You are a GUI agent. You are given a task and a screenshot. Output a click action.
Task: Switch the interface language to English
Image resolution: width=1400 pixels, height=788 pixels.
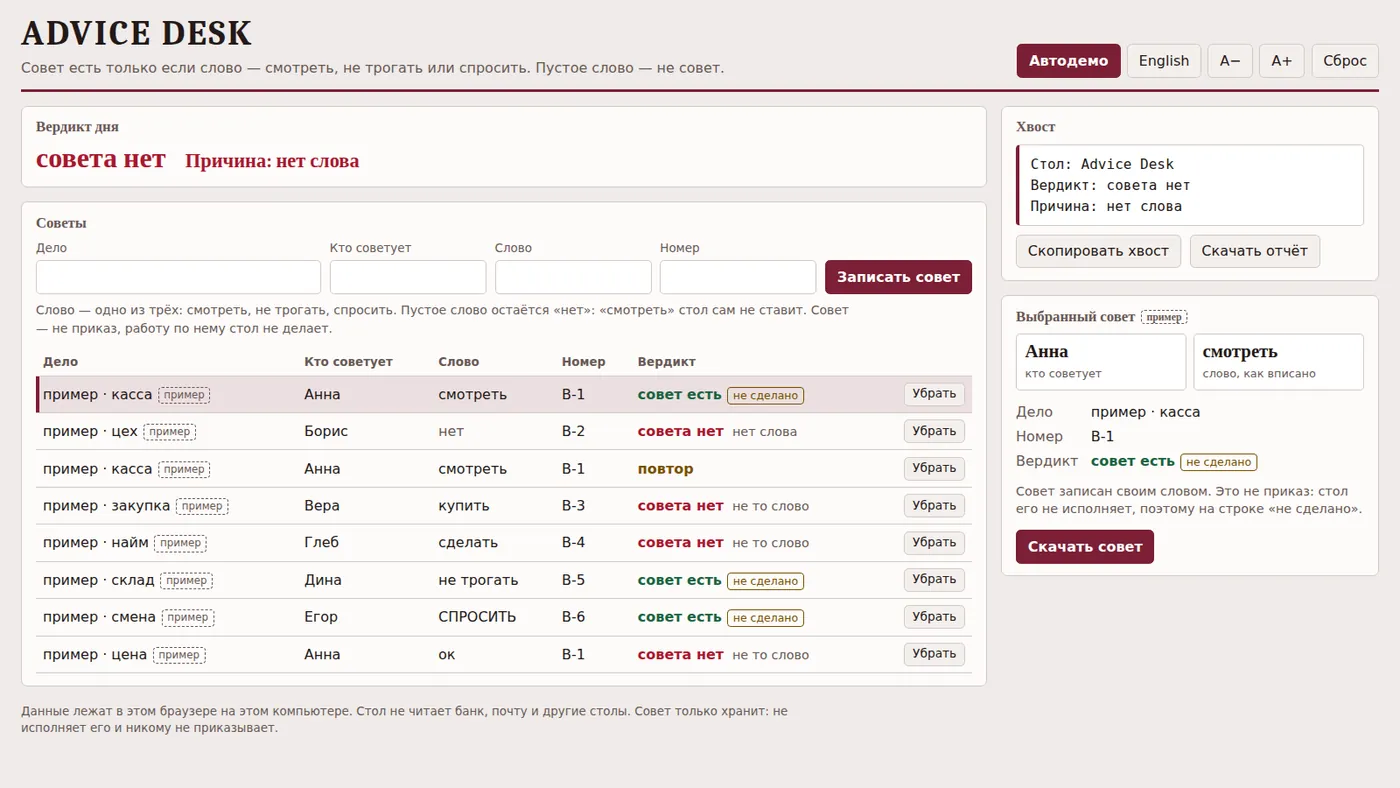pos(1164,60)
